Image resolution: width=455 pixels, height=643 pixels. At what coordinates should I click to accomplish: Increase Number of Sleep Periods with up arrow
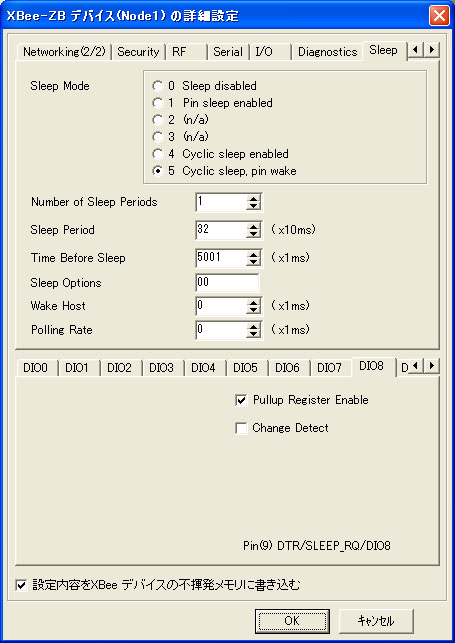(x=254, y=198)
